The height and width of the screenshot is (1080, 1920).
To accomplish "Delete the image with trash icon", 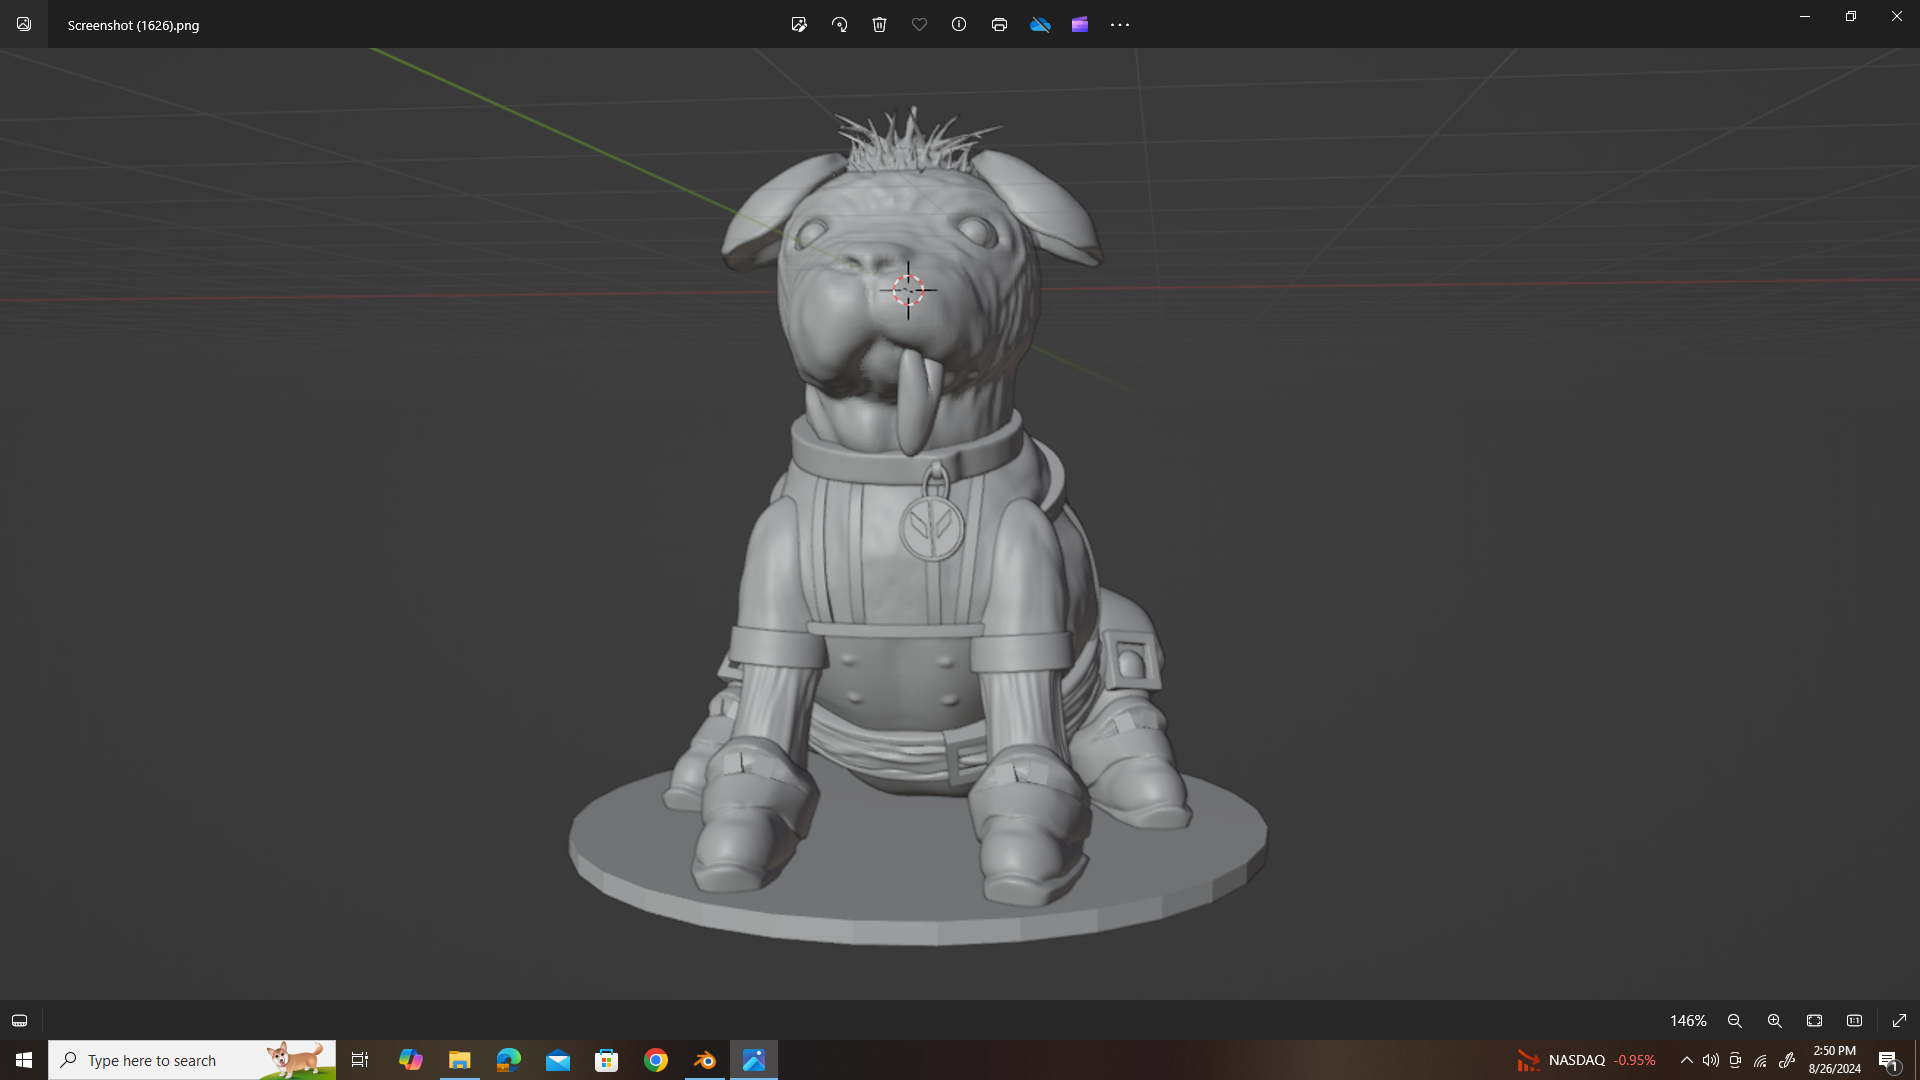I will click(879, 25).
